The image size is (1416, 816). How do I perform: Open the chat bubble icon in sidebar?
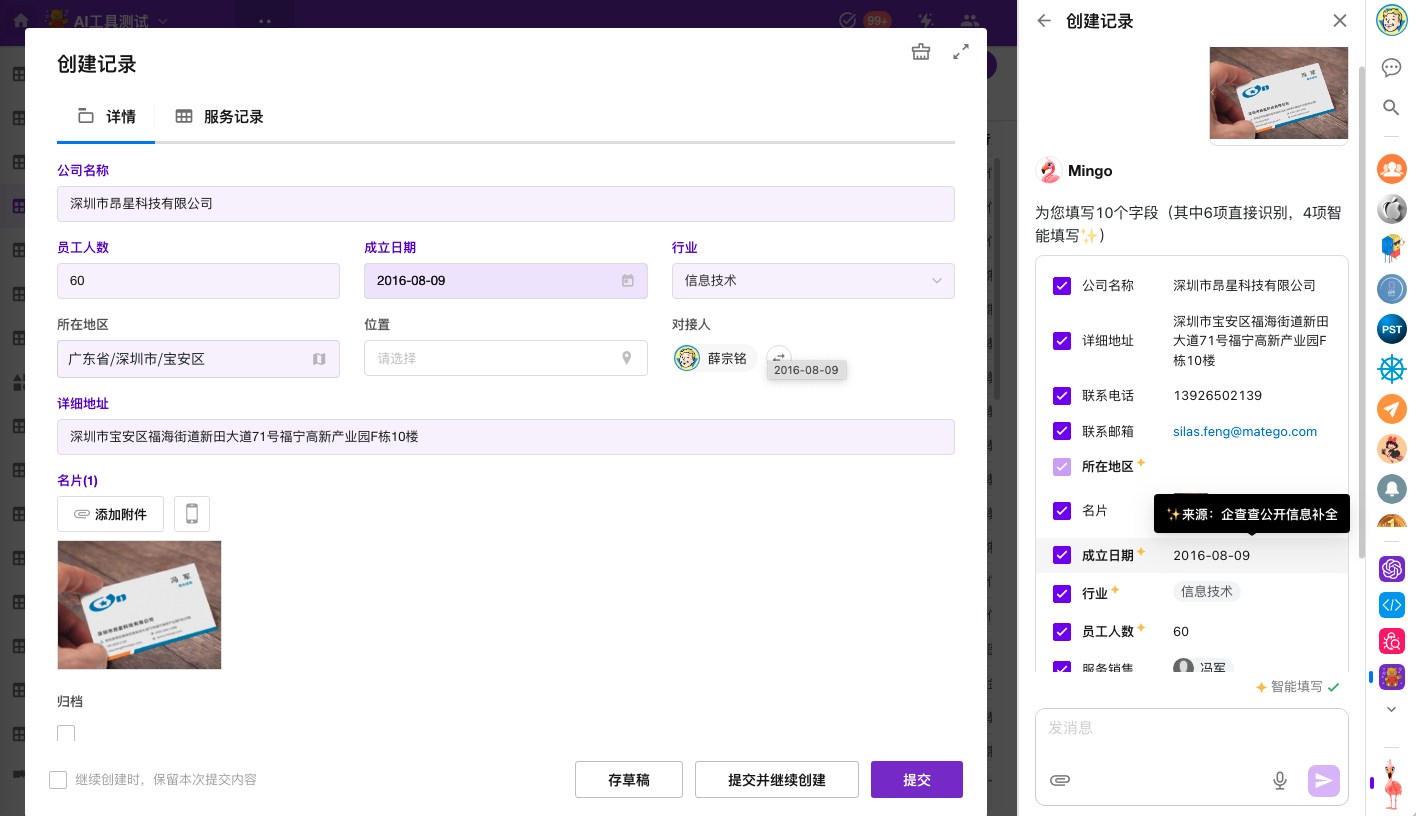pos(1391,67)
